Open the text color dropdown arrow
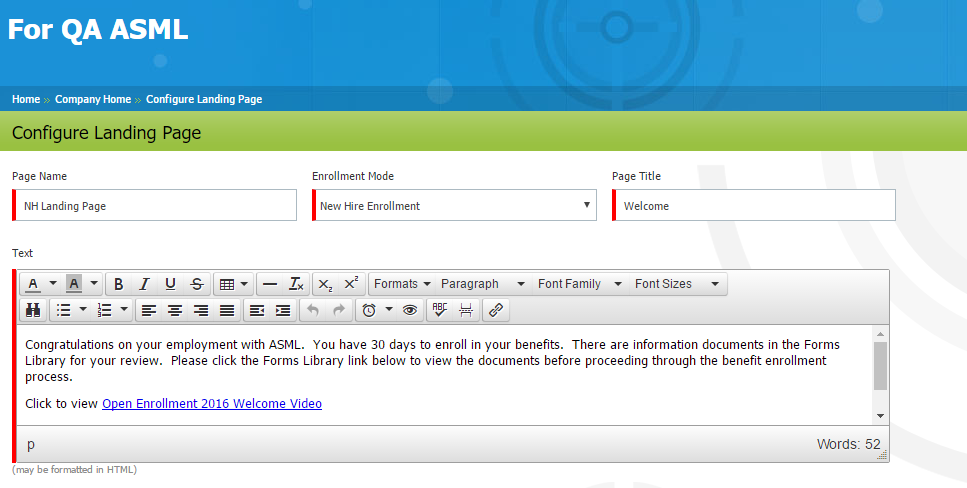Image resolution: width=967 pixels, height=488 pixels. coord(53,284)
